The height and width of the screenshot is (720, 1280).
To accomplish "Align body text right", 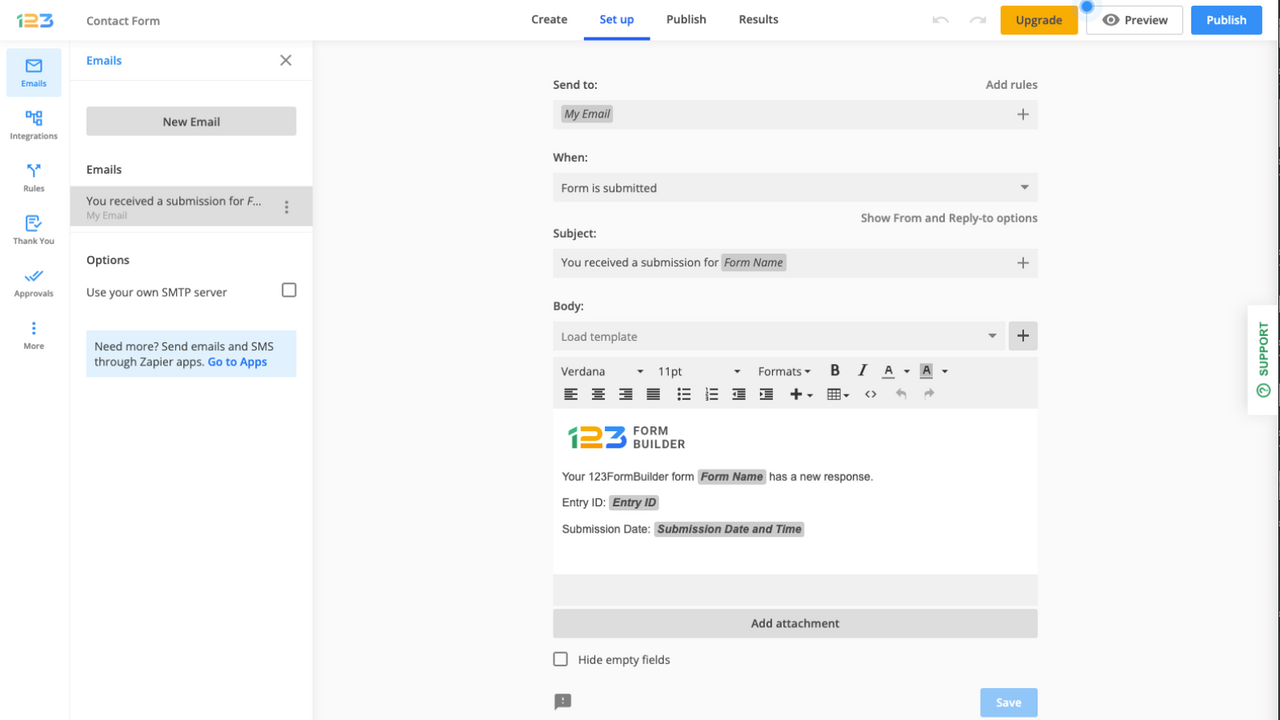I will click(626, 394).
